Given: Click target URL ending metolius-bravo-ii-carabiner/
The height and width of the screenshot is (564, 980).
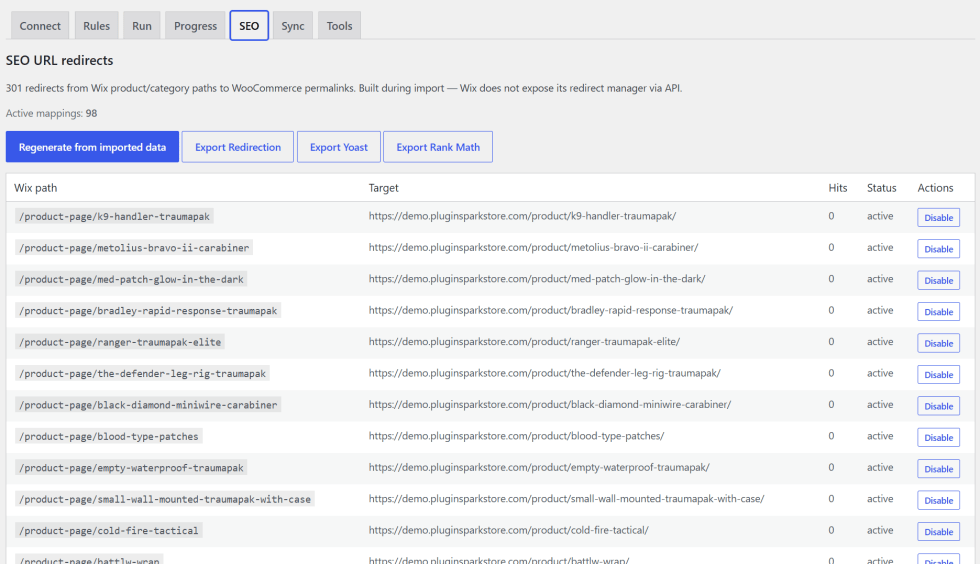Looking at the screenshot, I should point(533,247).
